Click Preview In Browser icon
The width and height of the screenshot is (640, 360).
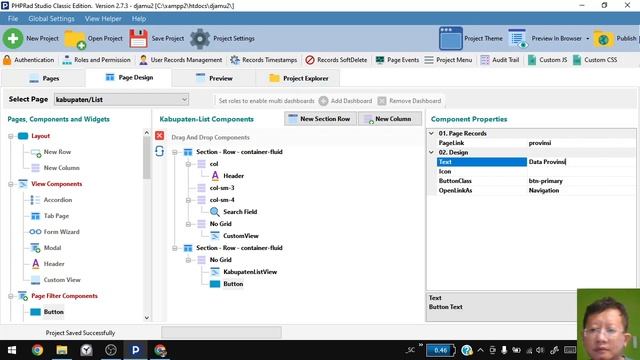(517, 38)
